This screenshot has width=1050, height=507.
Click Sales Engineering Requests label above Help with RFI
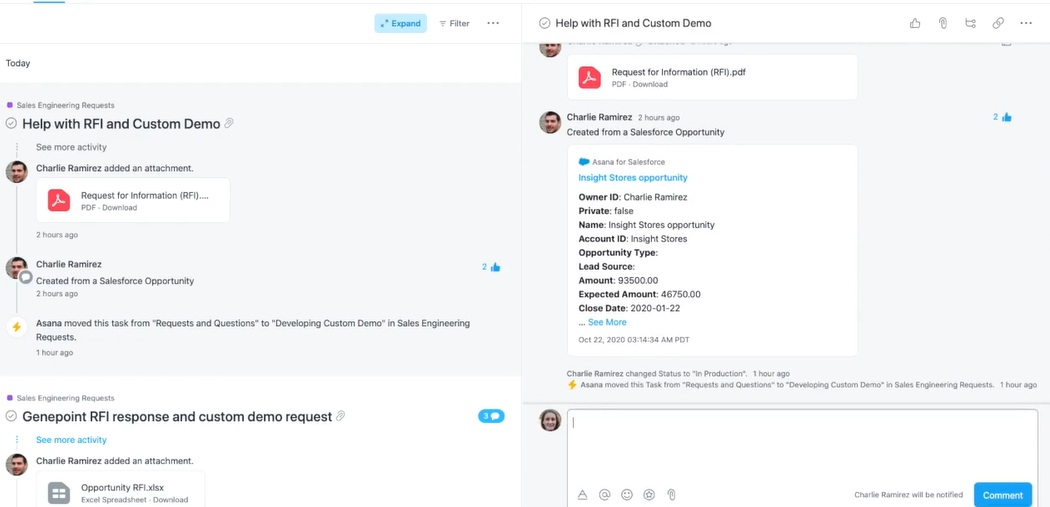(x=65, y=105)
